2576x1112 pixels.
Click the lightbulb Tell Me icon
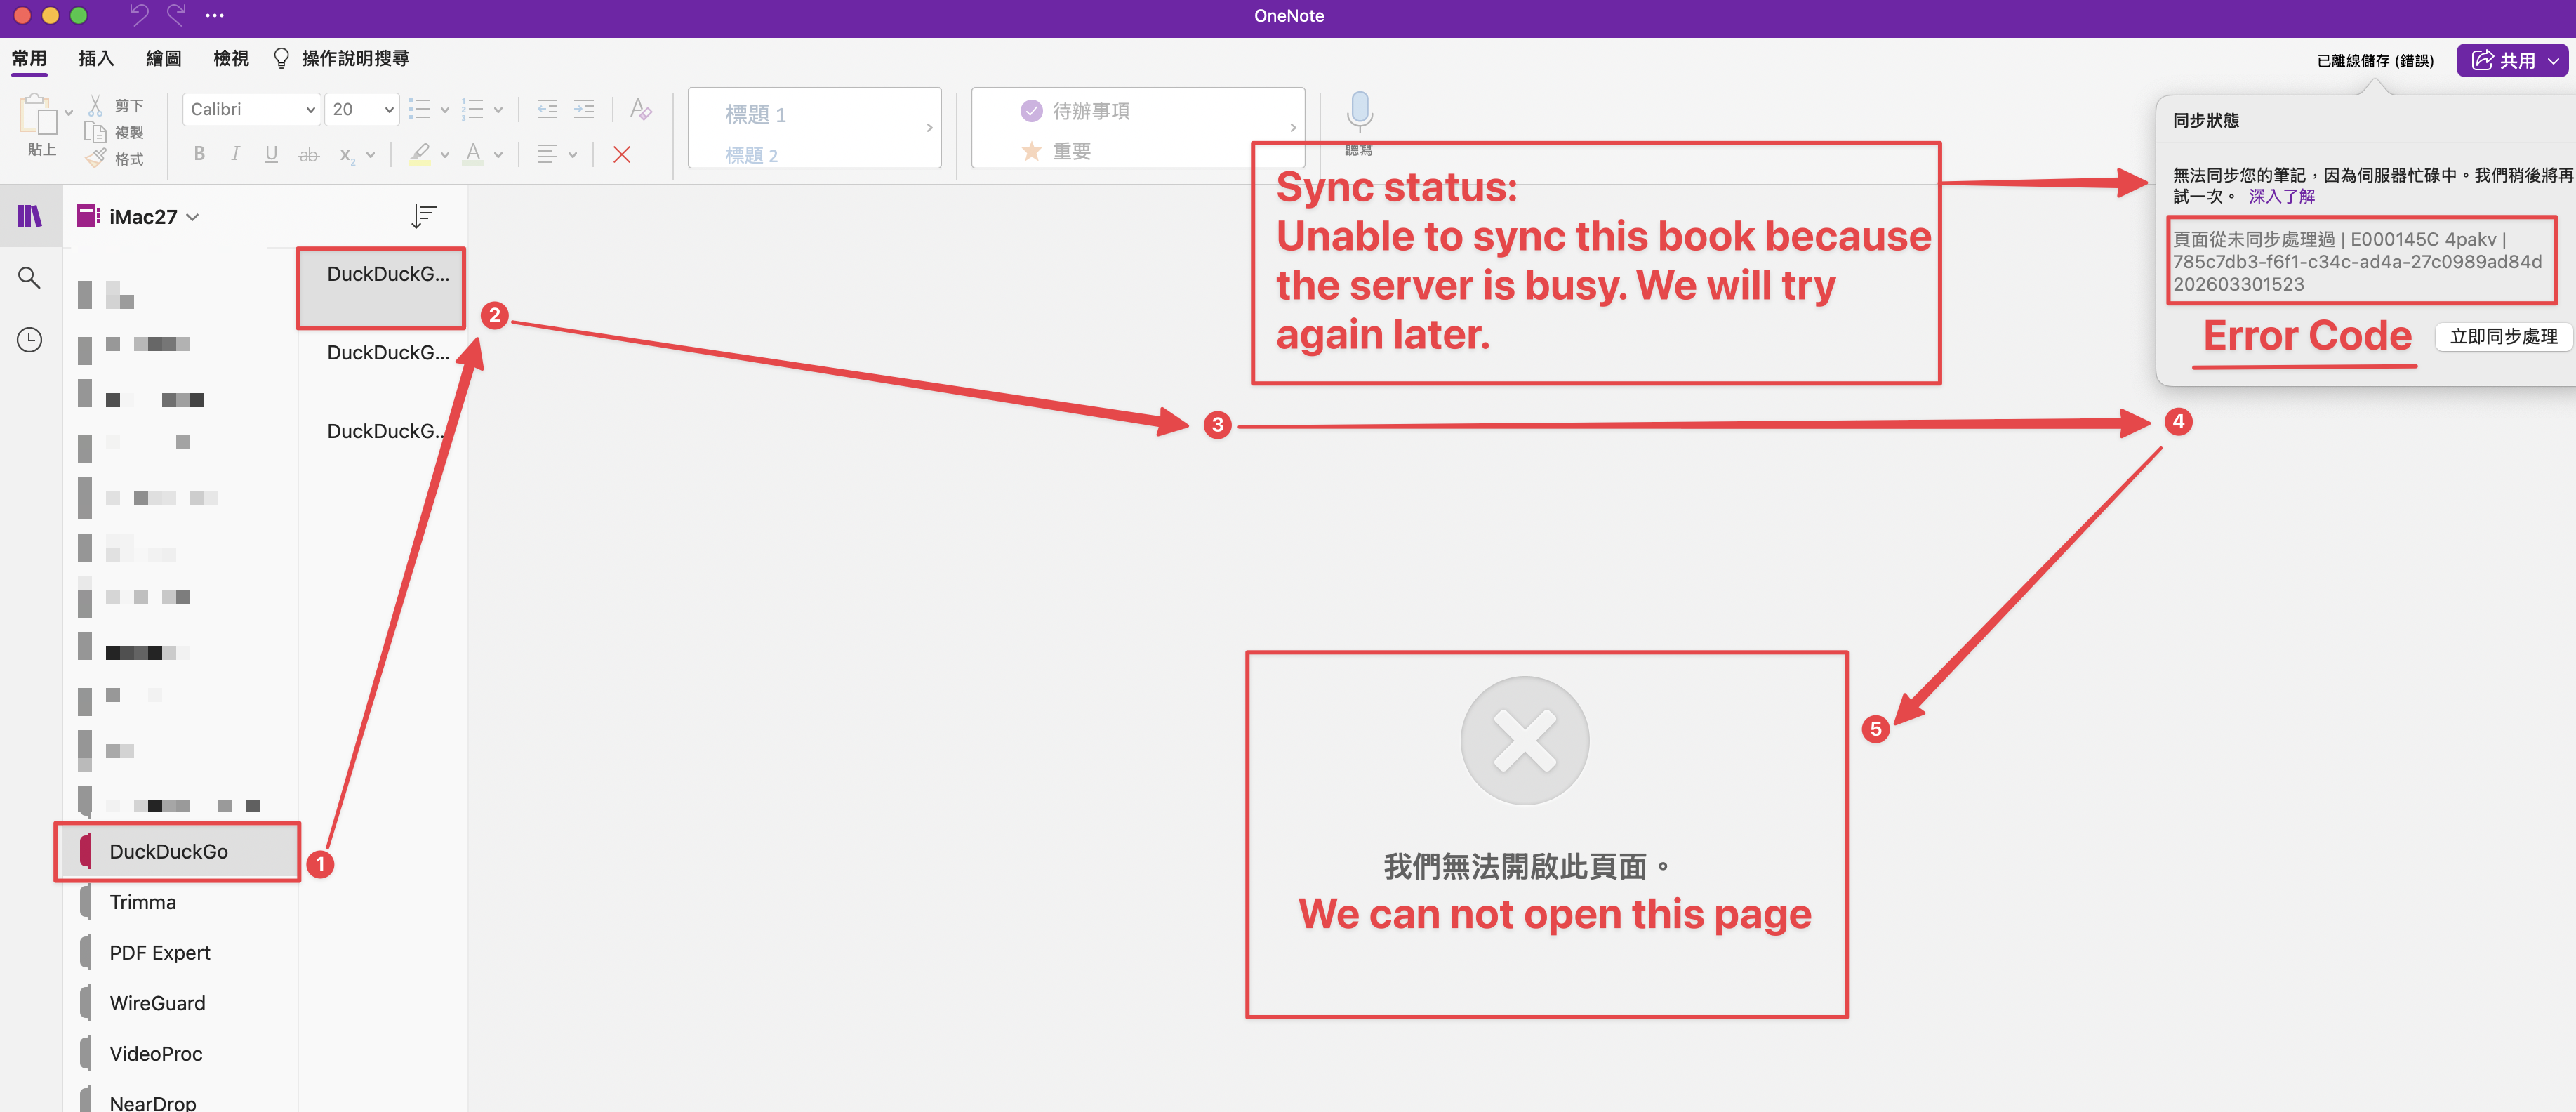tap(281, 58)
